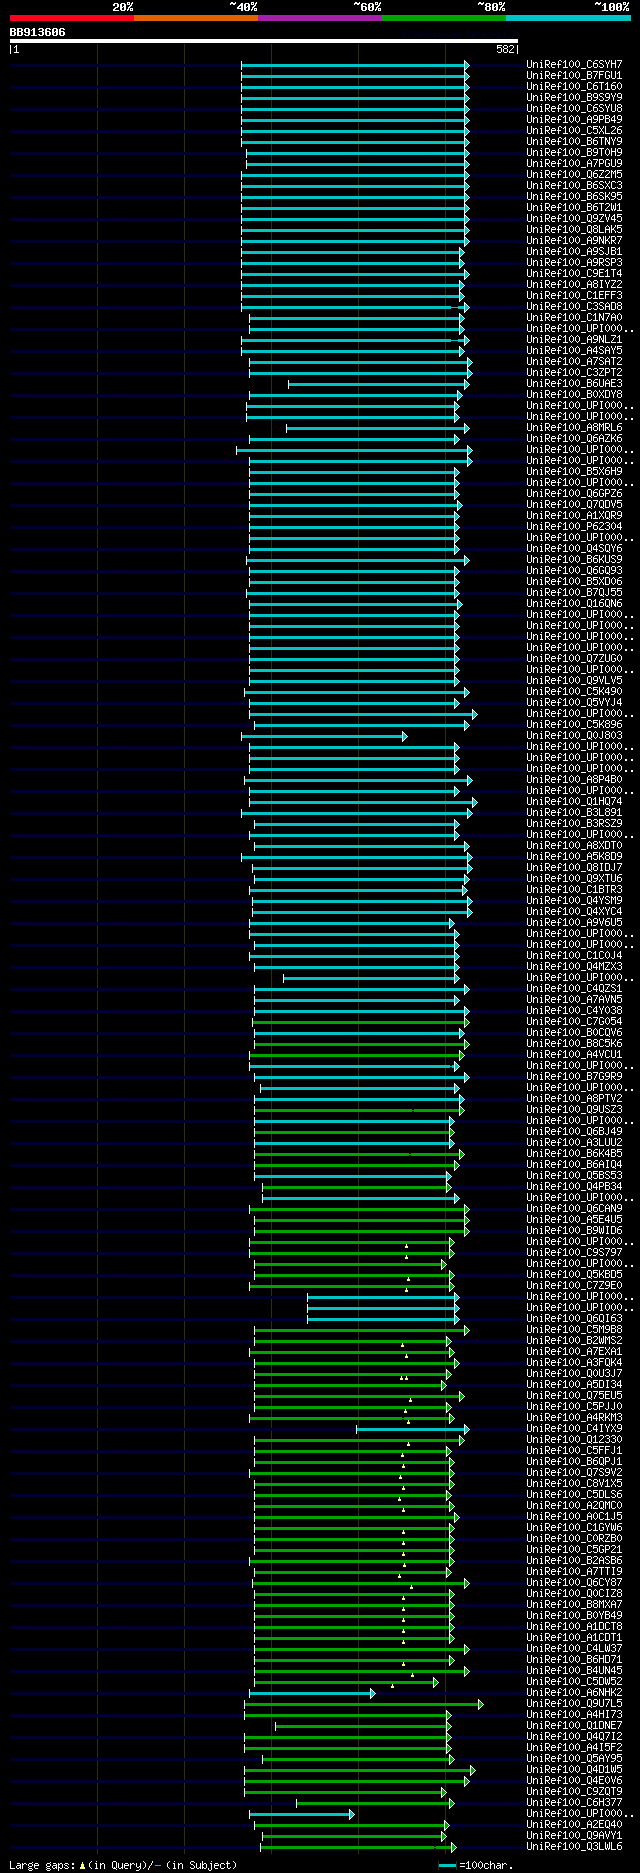Image resolution: width=640 pixels, height=1873 pixels.
Task: Pick the UniRef100_A9NKR7 entry
Action: click(574, 241)
